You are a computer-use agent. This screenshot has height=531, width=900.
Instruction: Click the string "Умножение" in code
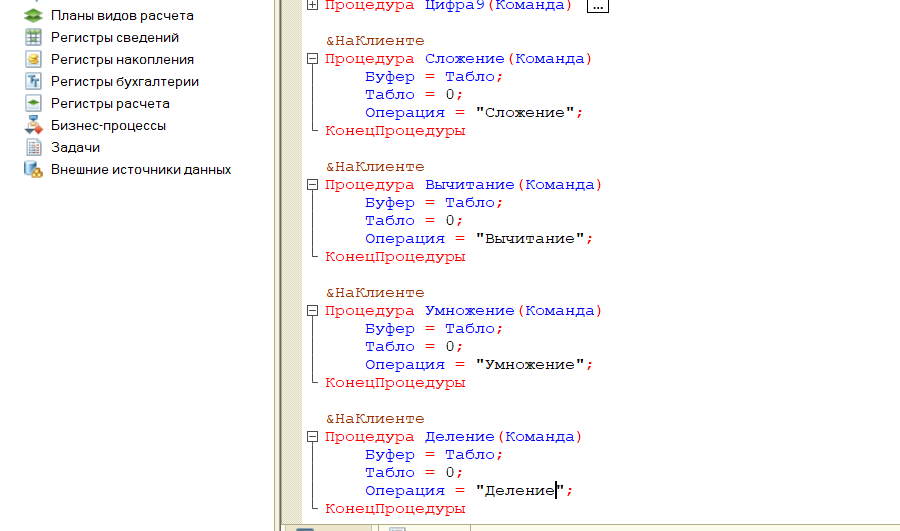(530, 365)
